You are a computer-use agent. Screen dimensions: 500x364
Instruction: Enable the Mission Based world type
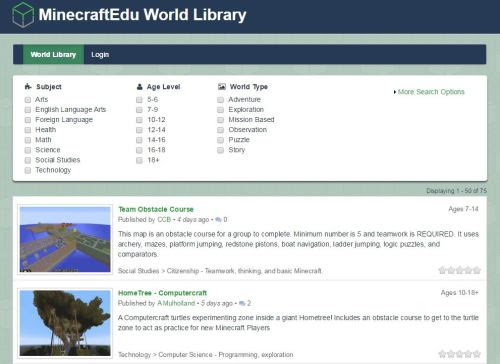[x=220, y=120]
